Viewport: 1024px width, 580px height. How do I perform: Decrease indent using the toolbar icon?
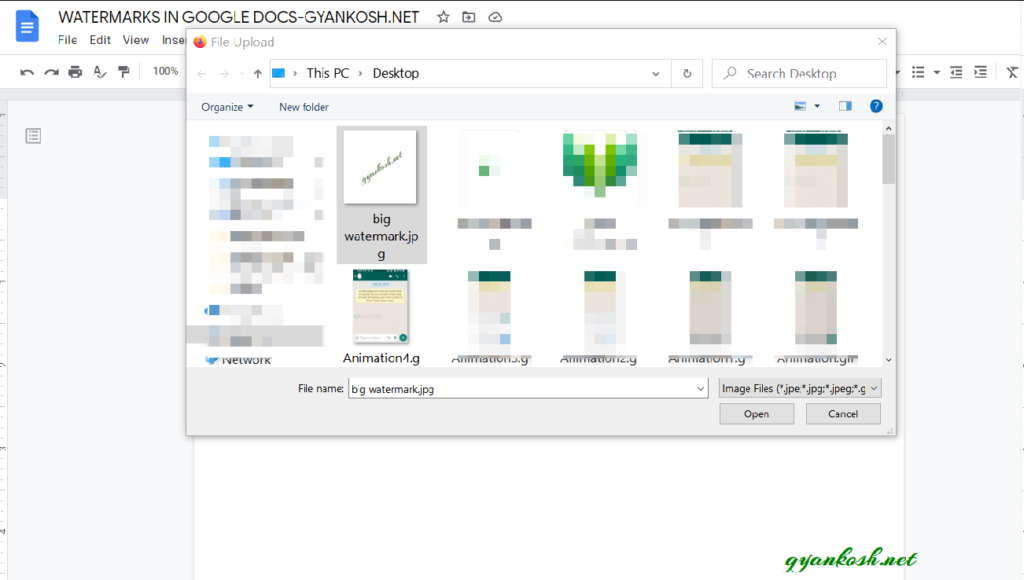[x=954, y=72]
